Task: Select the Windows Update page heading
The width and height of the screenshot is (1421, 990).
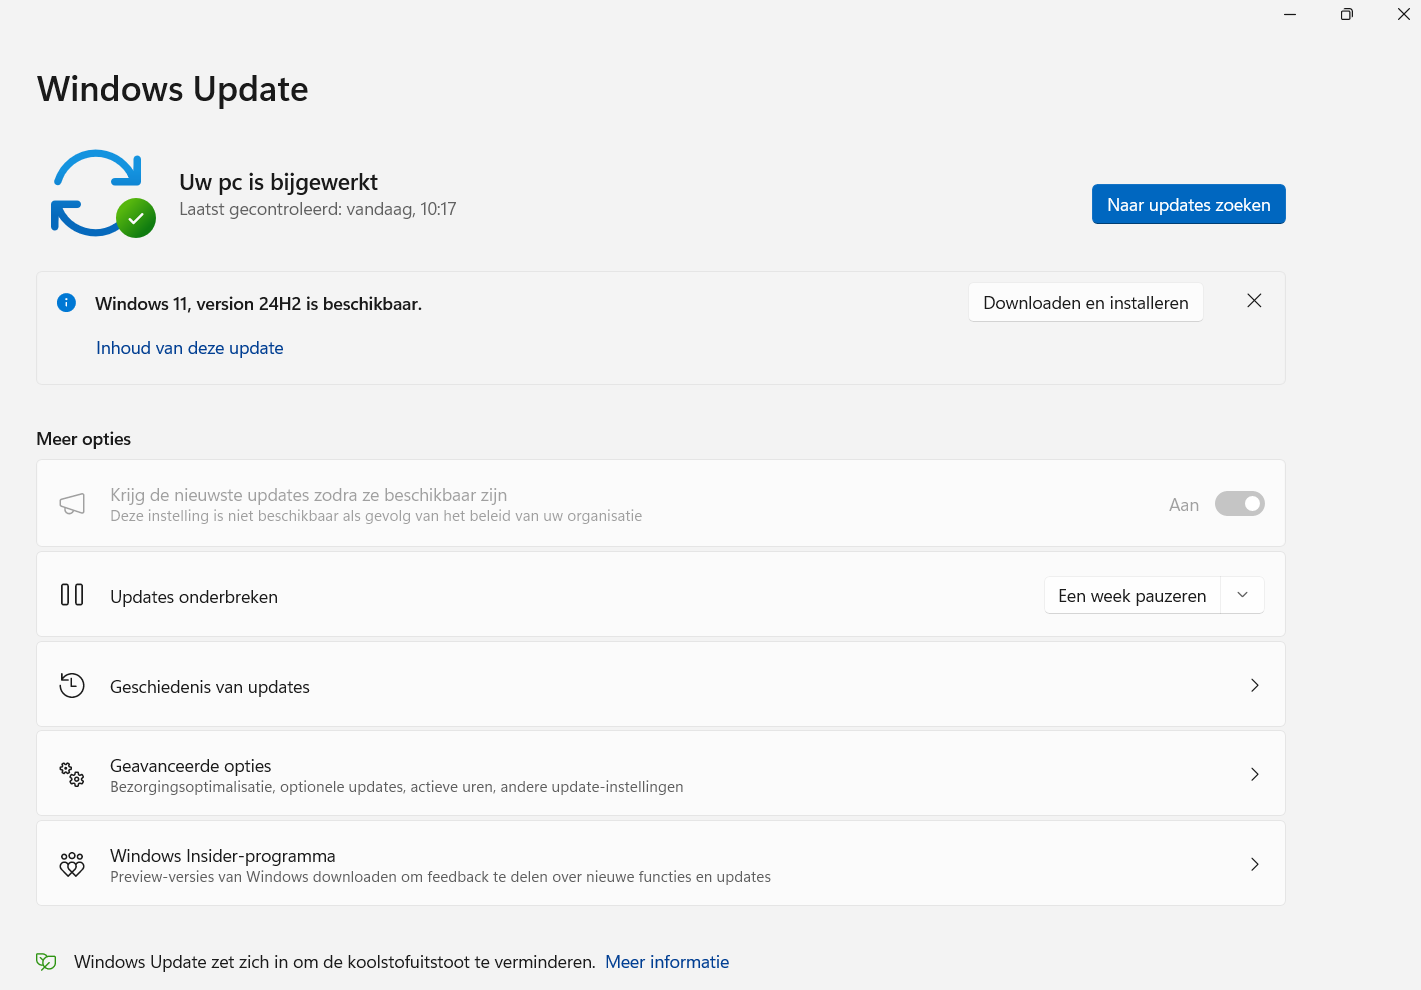Action: click(171, 88)
